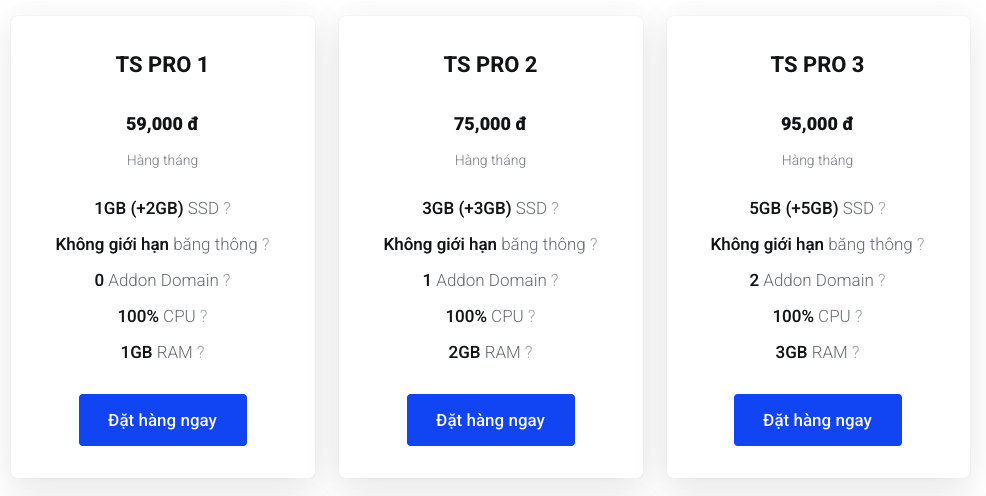This screenshot has width=986, height=496.
Task: Click the 95,000 đ price text
Action: pyautogui.click(x=817, y=124)
